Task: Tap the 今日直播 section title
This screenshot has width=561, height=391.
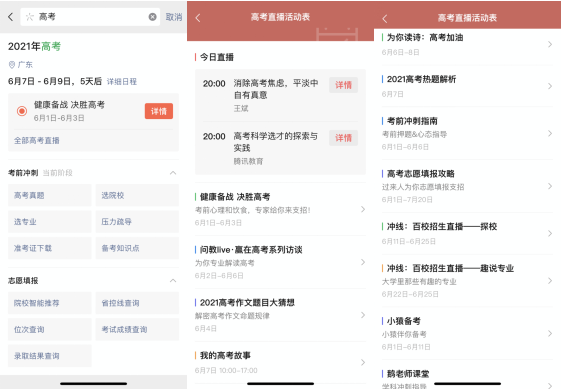Action: (217, 57)
